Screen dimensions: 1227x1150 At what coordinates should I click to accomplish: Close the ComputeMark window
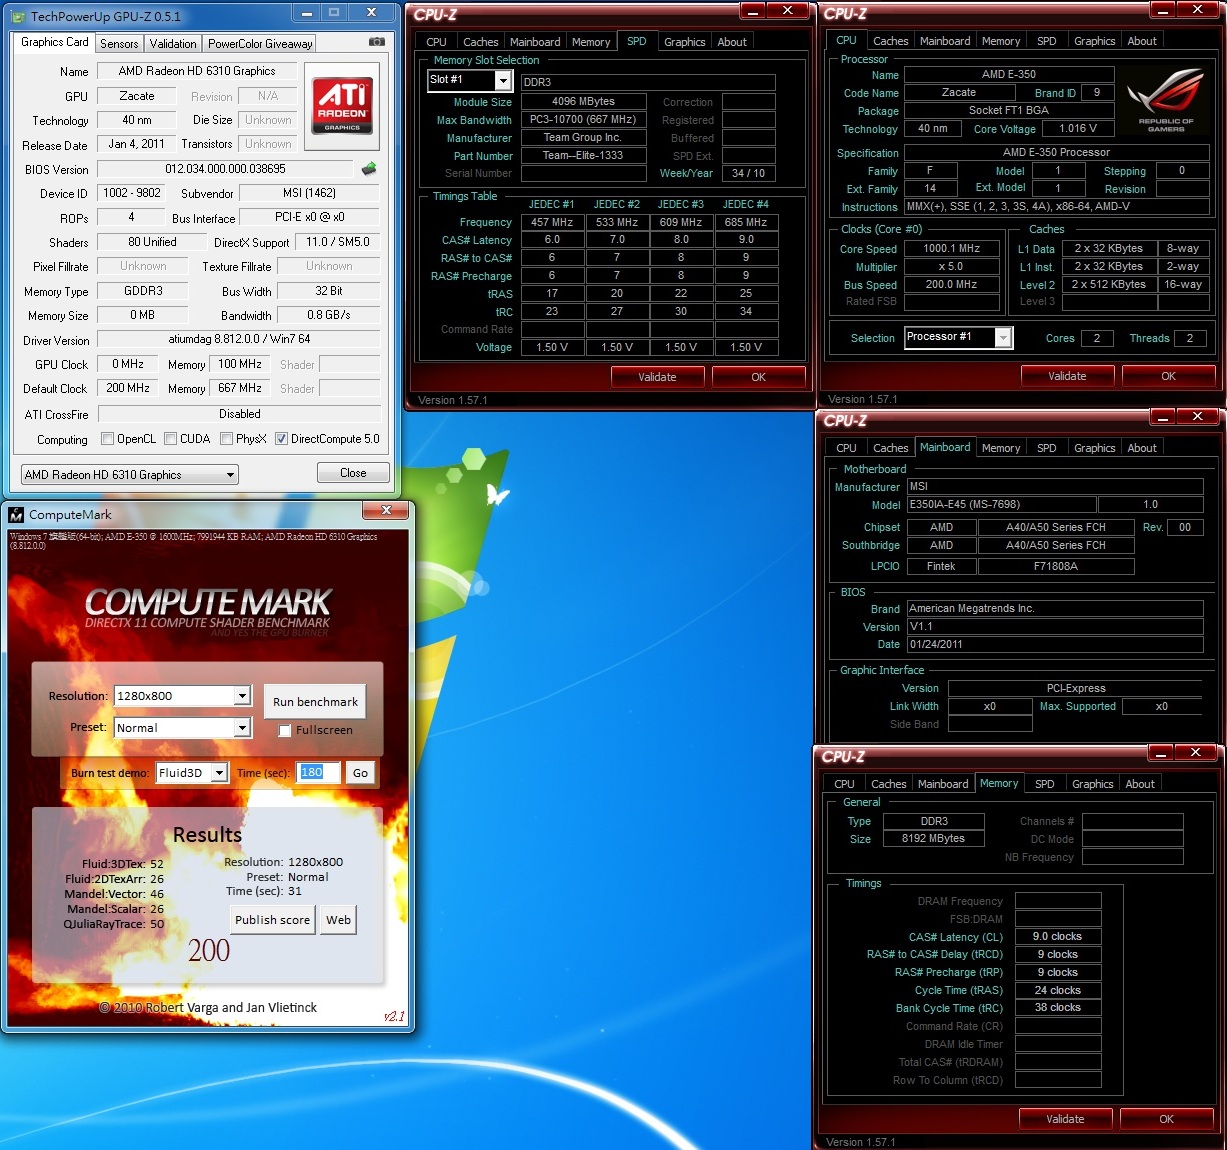click(385, 511)
